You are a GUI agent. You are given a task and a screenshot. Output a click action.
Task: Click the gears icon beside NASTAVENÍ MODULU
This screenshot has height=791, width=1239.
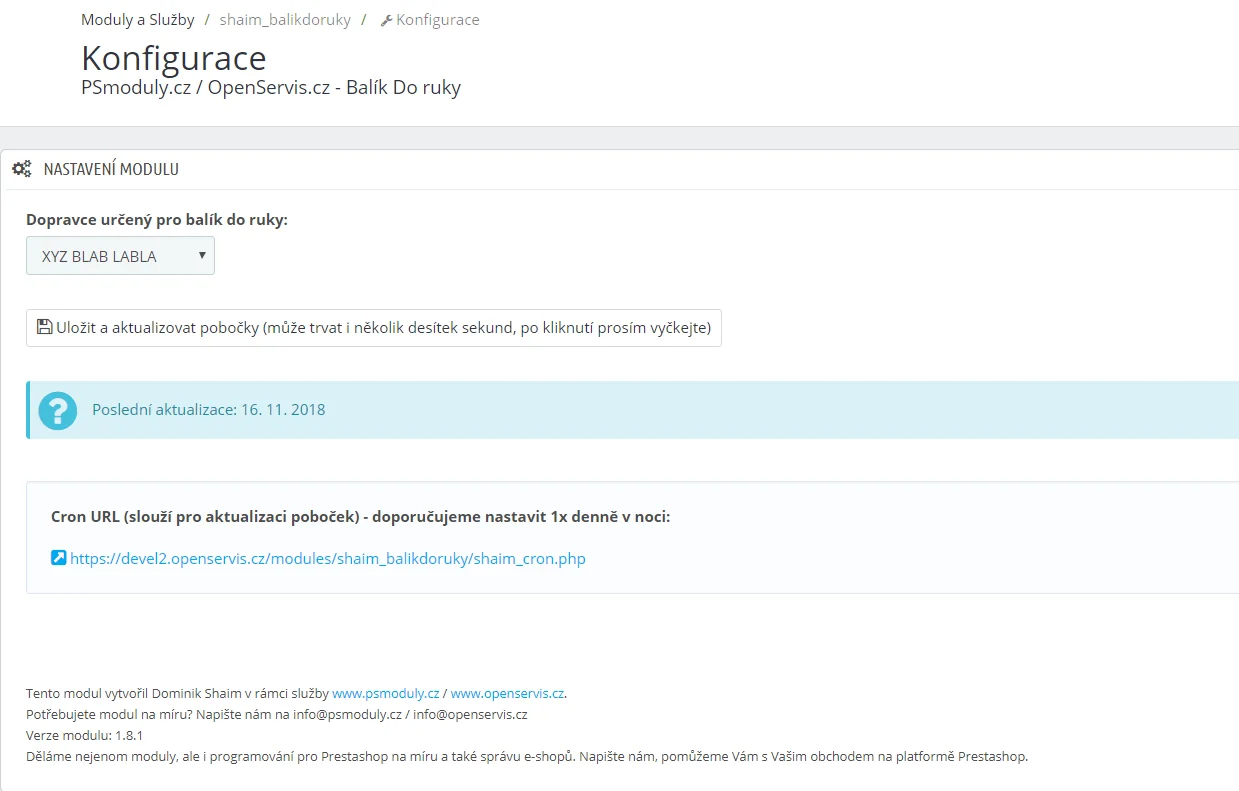(x=22, y=169)
